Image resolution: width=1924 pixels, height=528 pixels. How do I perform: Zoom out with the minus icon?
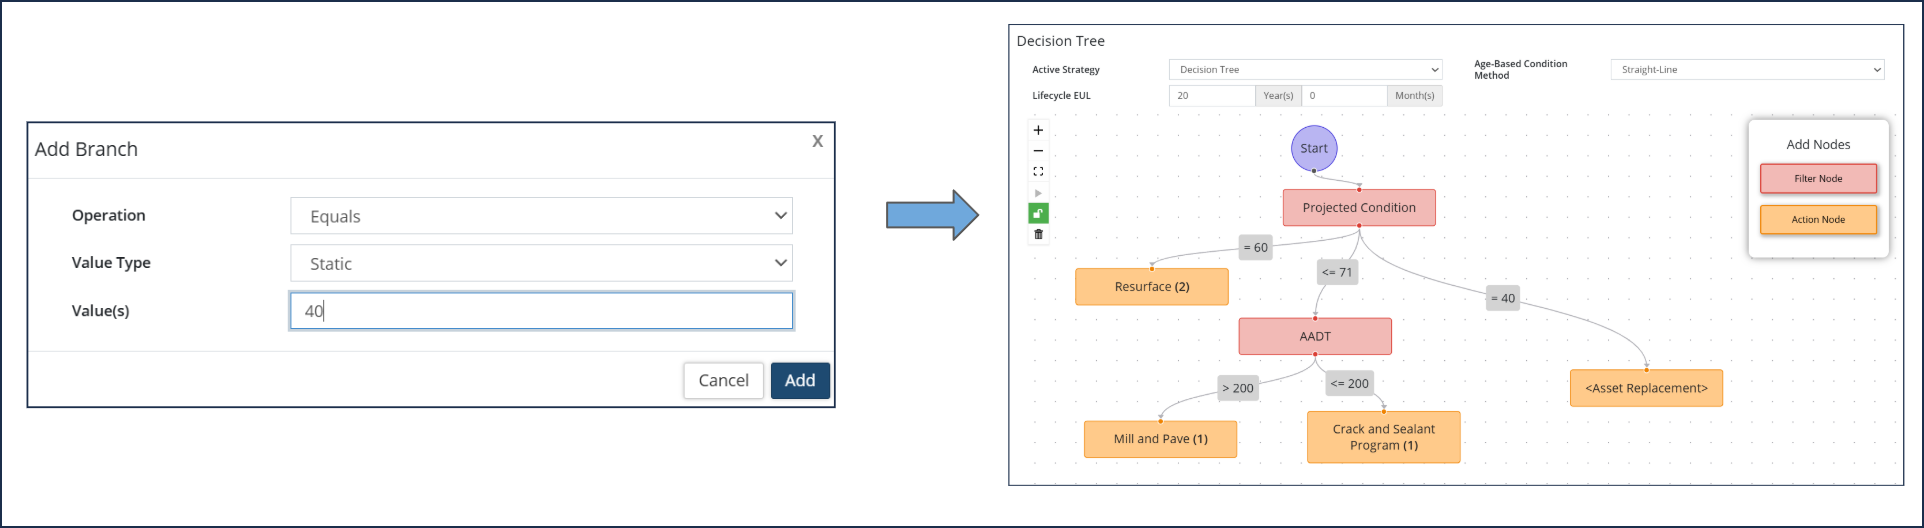[x=1038, y=151]
